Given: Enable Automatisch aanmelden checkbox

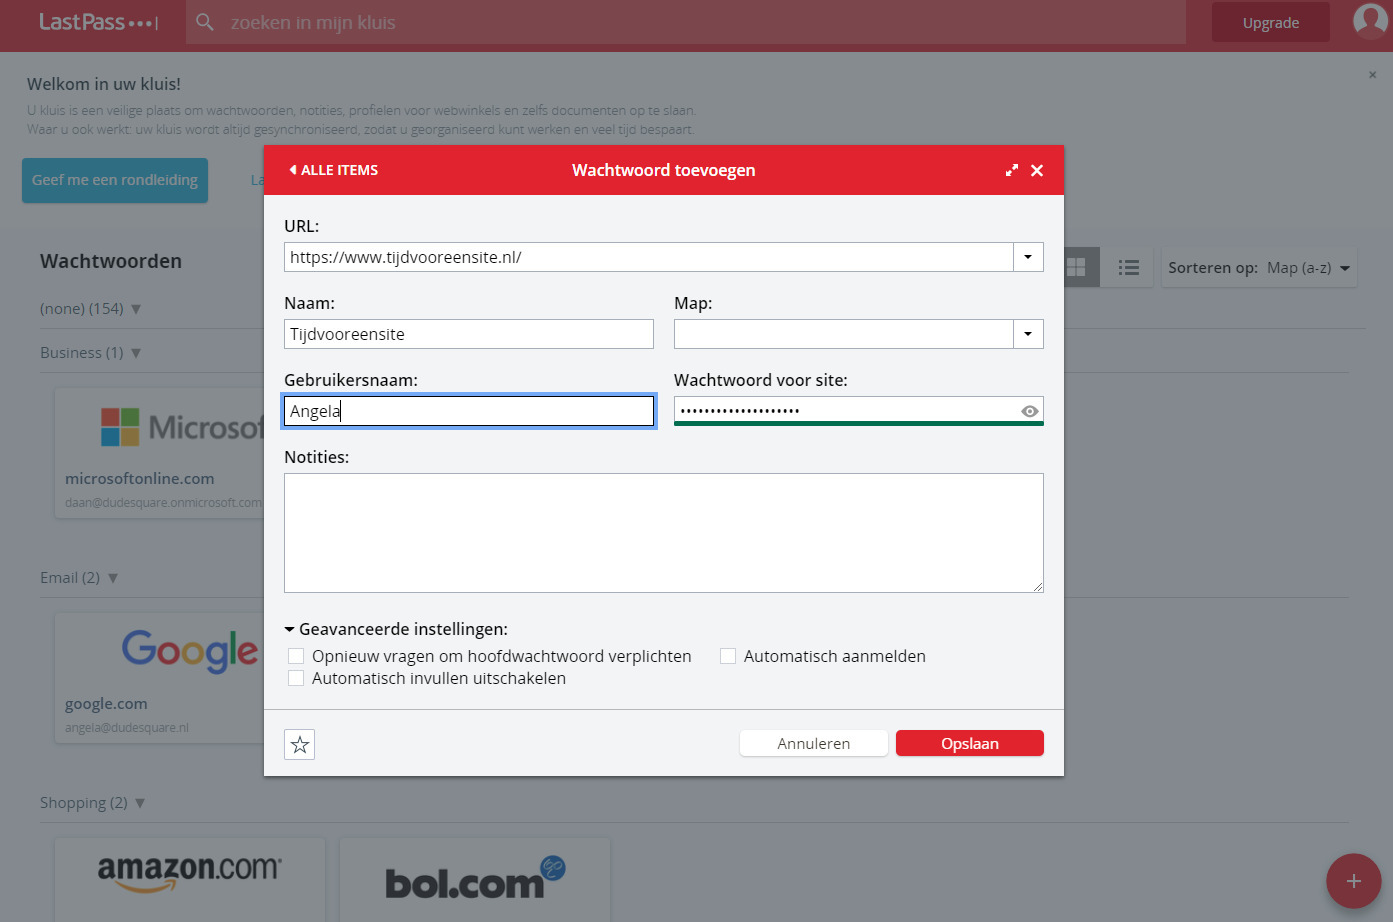Looking at the screenshot, I should coord(728,656).
